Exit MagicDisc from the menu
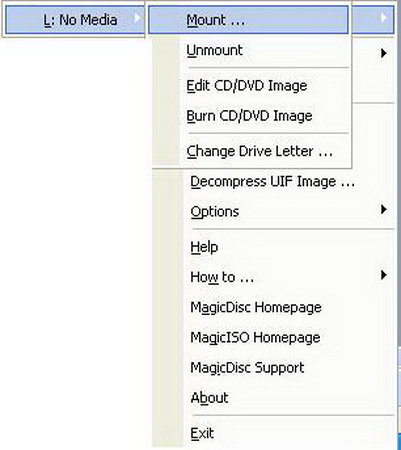The image size is (401, 450). pyautogui.click(x=202, y=433)
